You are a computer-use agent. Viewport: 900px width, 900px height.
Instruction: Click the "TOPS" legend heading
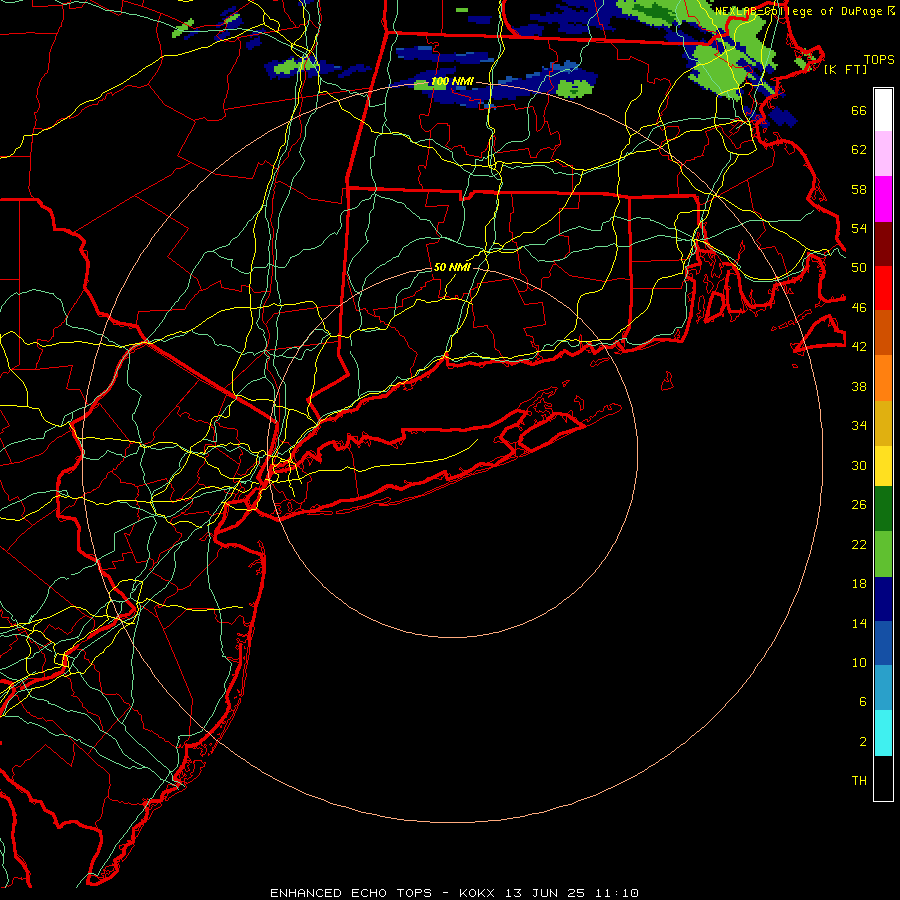coord(879,60)
